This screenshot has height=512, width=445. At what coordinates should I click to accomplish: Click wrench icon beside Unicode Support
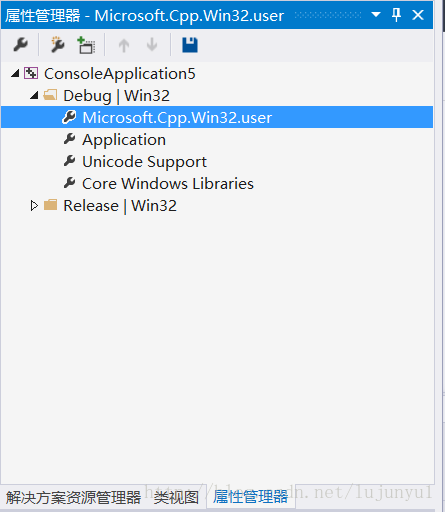69,161
